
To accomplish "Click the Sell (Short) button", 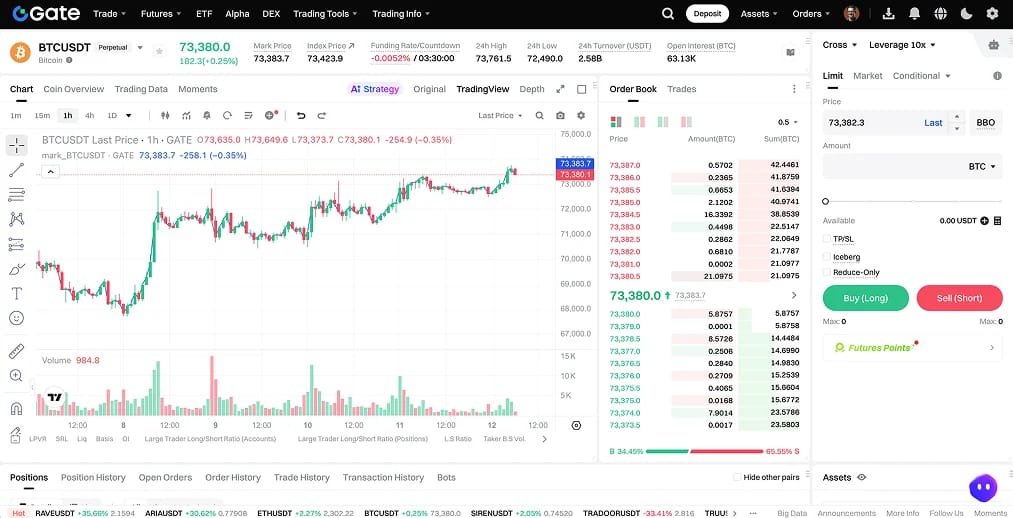I will click(x=959, y=298).
